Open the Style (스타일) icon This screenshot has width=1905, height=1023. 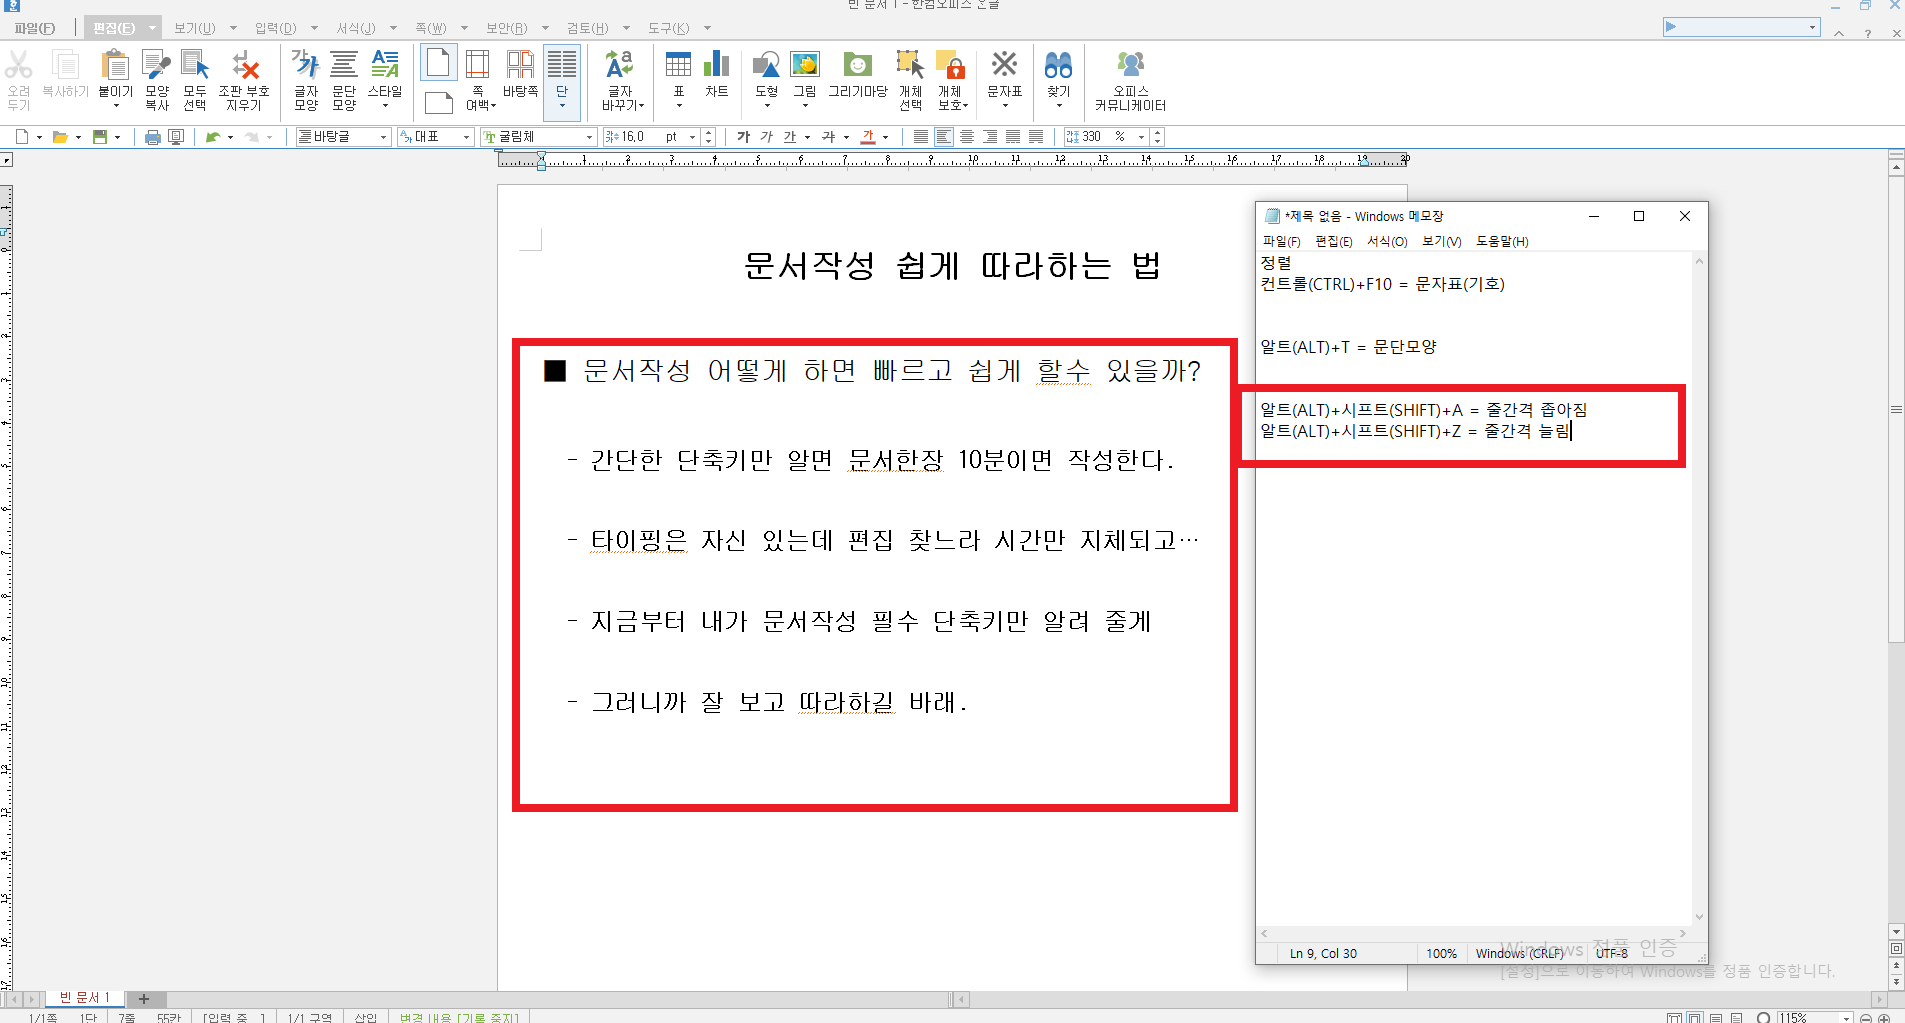click(385, 66)
